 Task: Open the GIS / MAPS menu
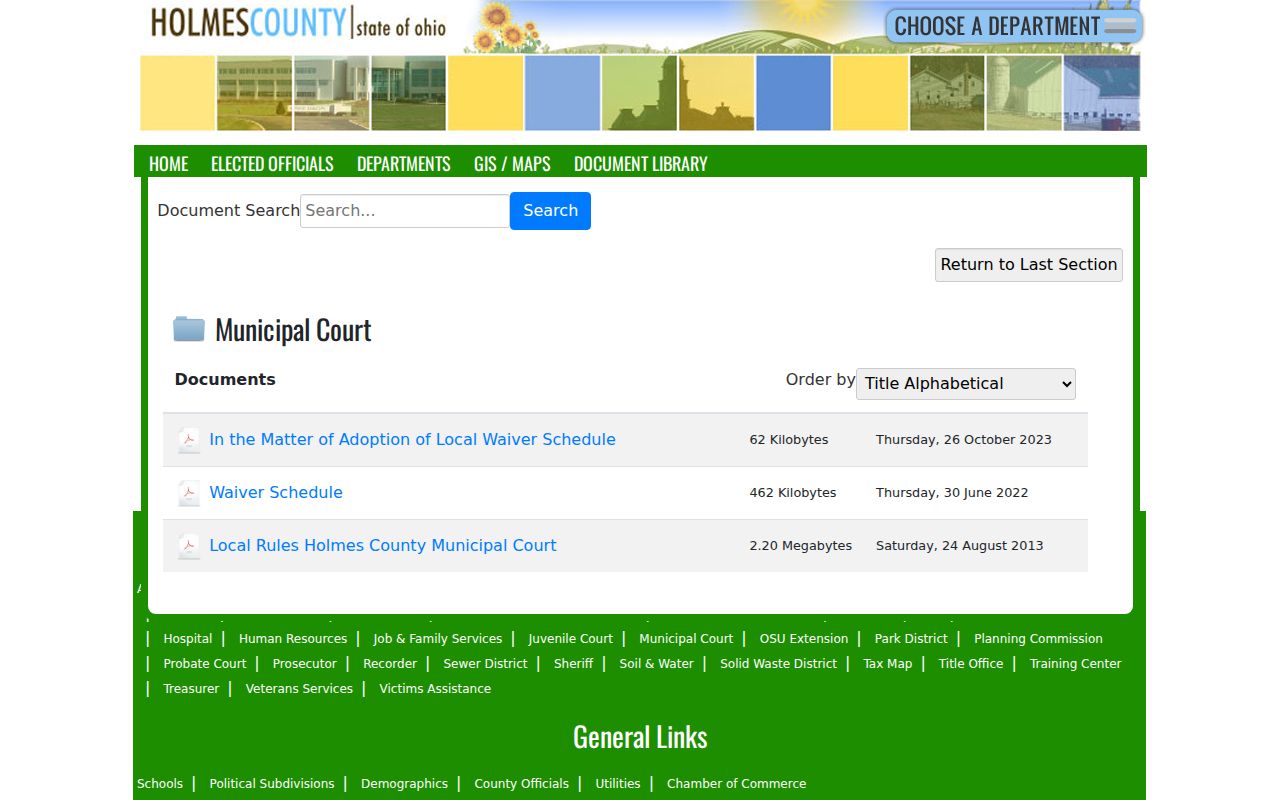[x=512, y=164]
